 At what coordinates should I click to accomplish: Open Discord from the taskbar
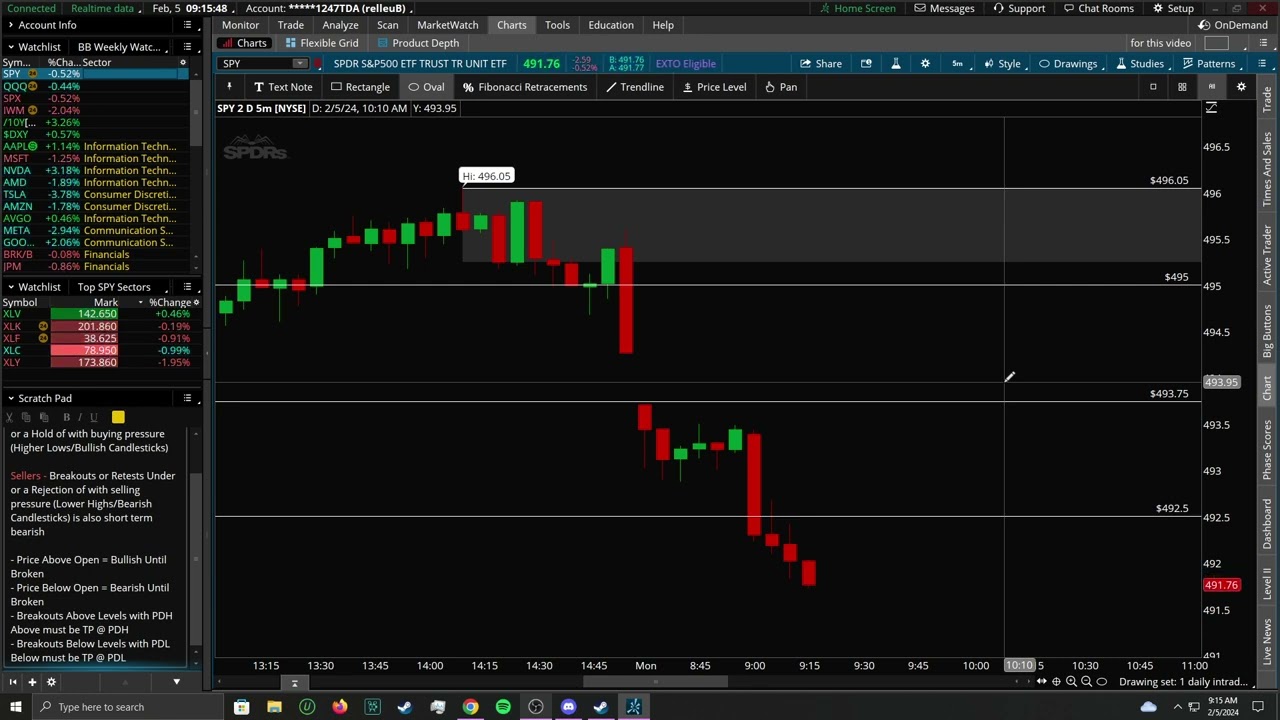(568, 707)
